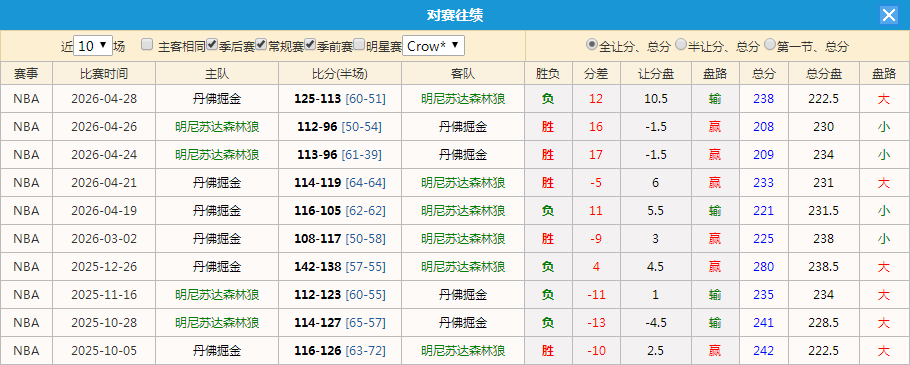Select 第一节、总分 radio option
The image size is (910, 365).
770,44
